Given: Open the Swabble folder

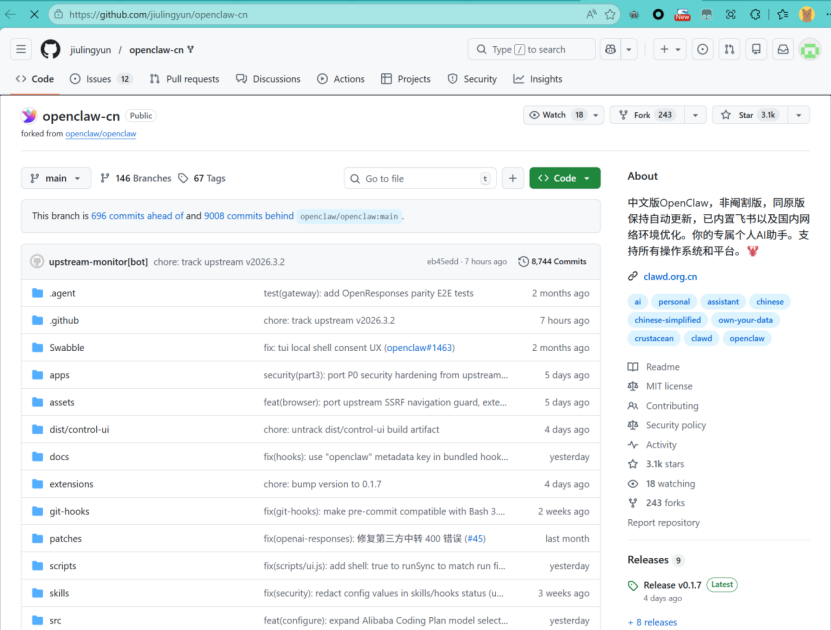Looking at the screenshot, I should click(x=67, y=348).
